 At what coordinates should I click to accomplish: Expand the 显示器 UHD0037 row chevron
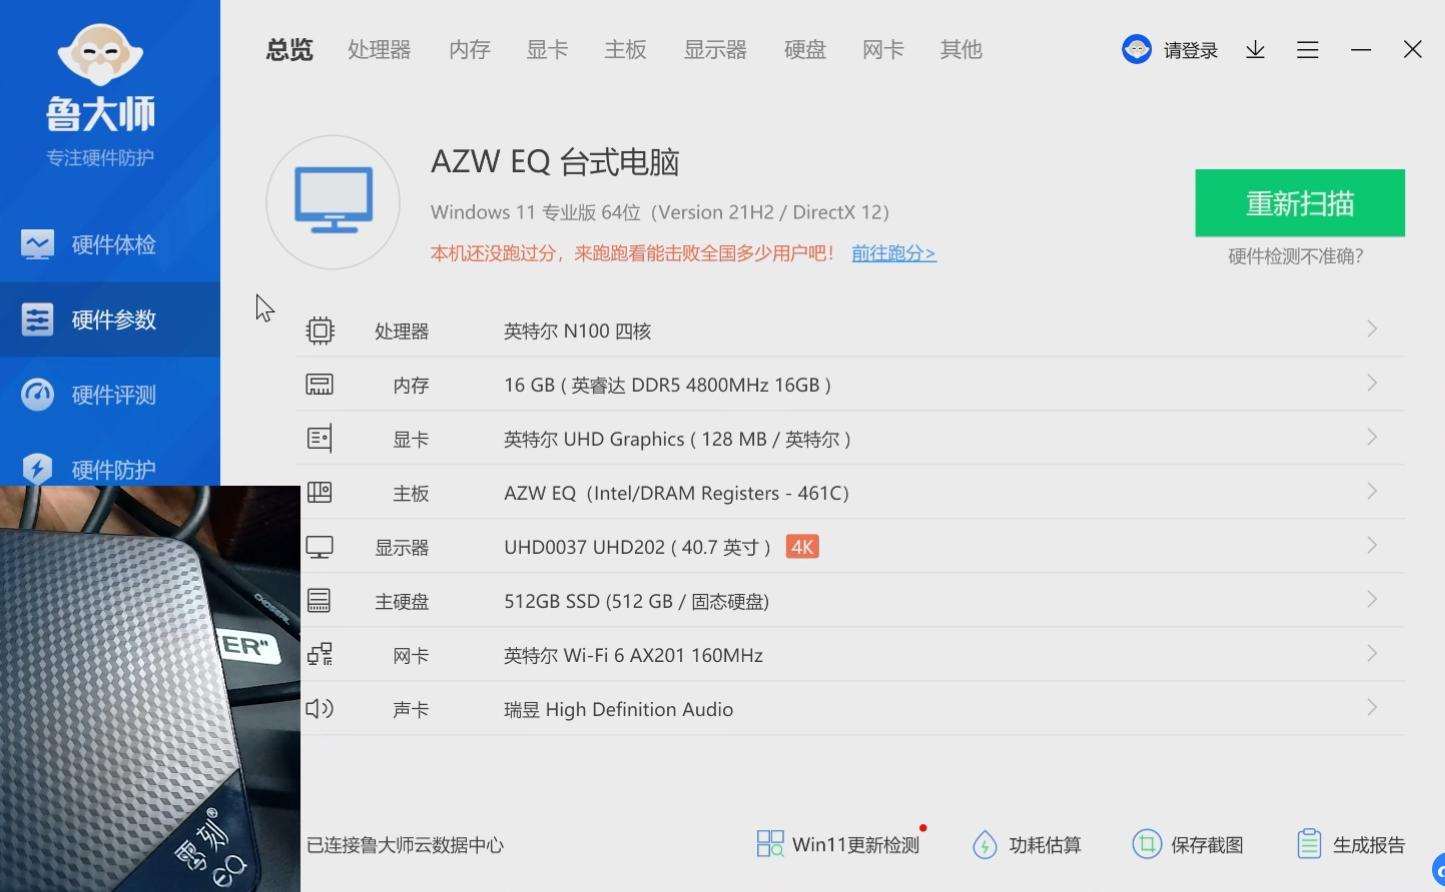[1372, 545]
